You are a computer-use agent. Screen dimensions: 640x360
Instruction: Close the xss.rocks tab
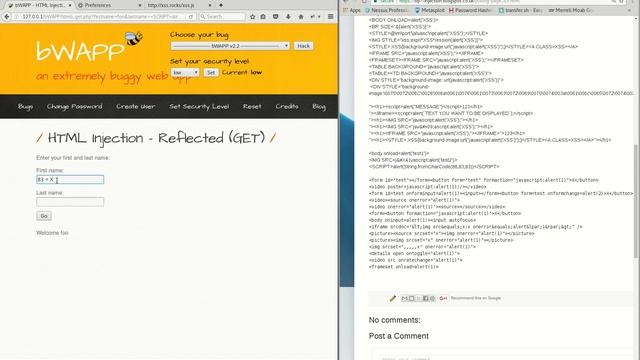(x=210, y=5)
